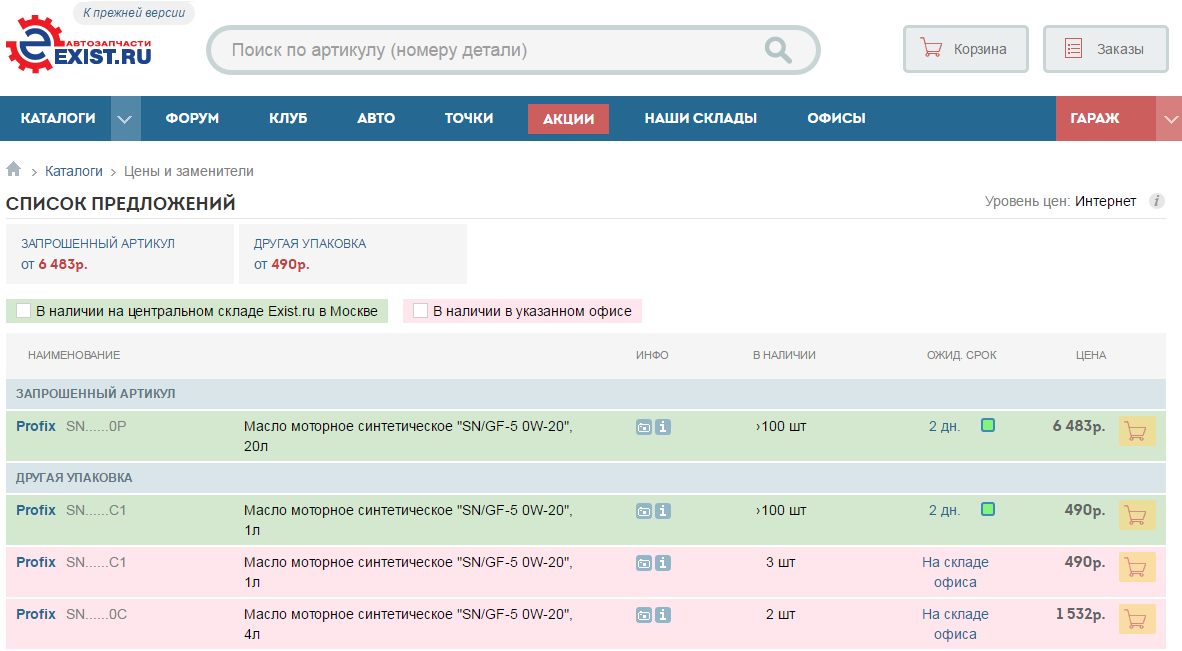Toggle in-stock at central Moscow warehouse checkbox
This screenshot has height=651, width=1182.
click(x=23, y=310)
